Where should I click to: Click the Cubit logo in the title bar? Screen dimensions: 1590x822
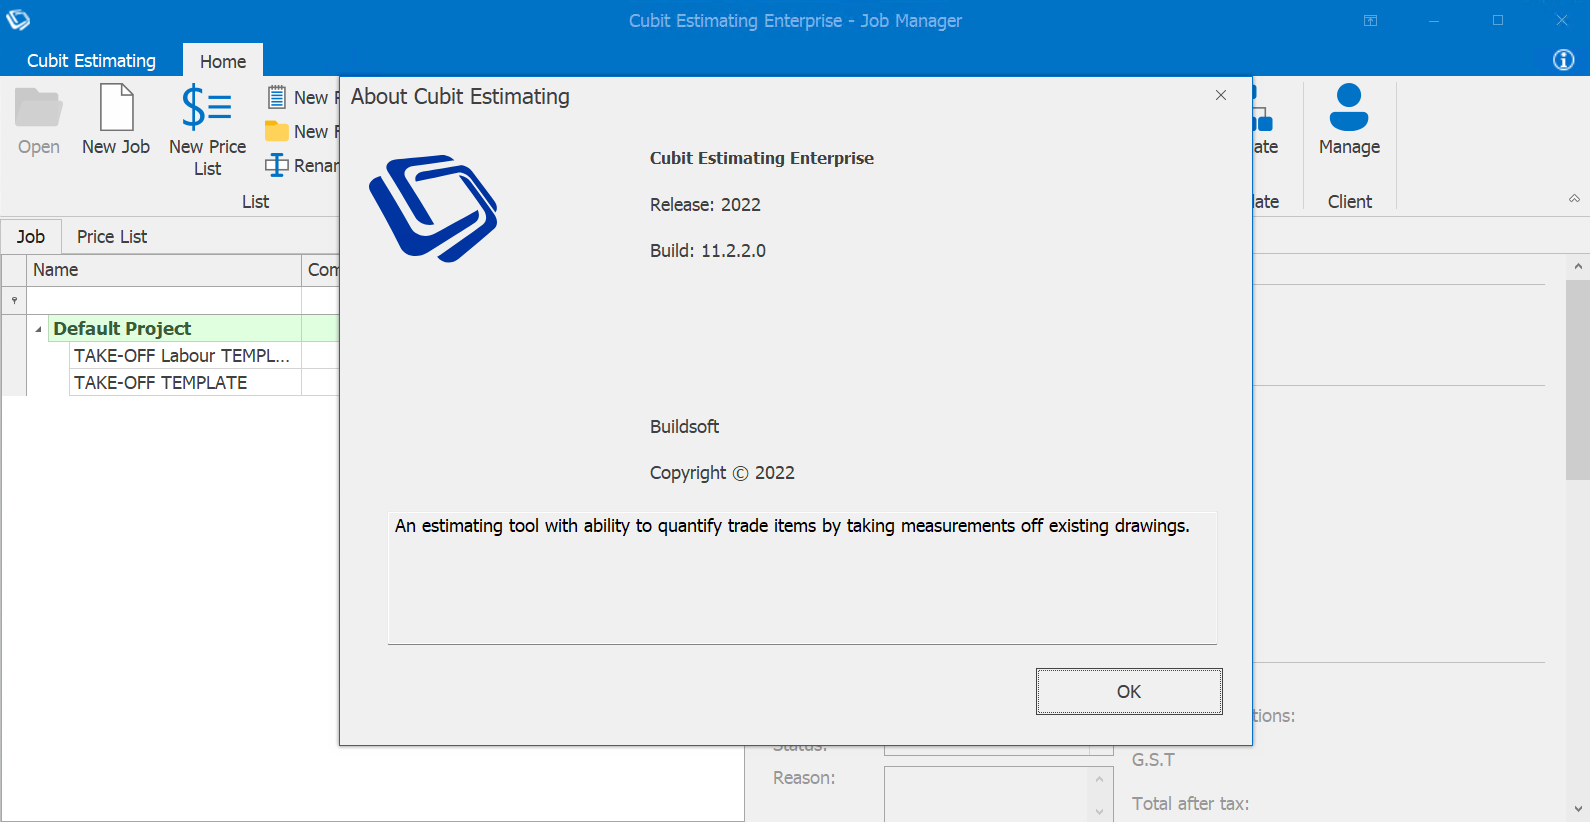click(19, 20)
